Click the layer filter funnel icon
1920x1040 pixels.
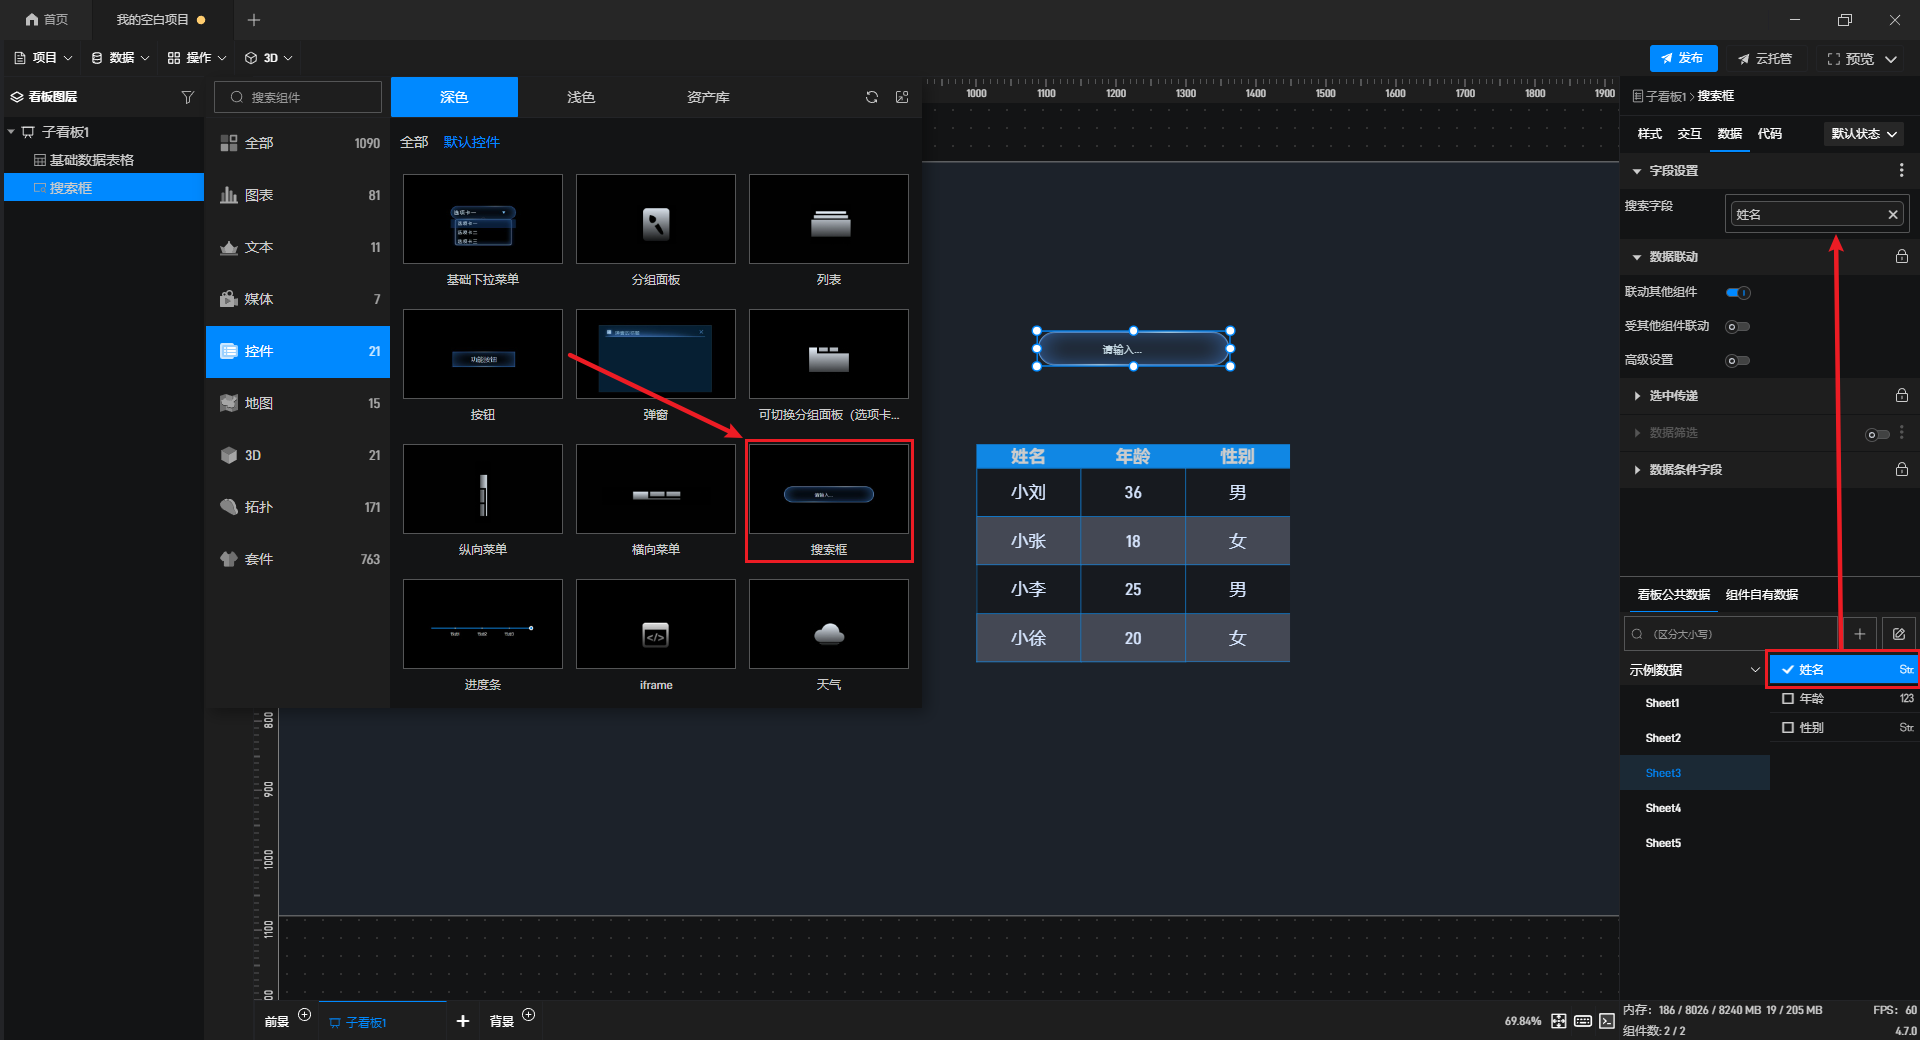point(187,97)
